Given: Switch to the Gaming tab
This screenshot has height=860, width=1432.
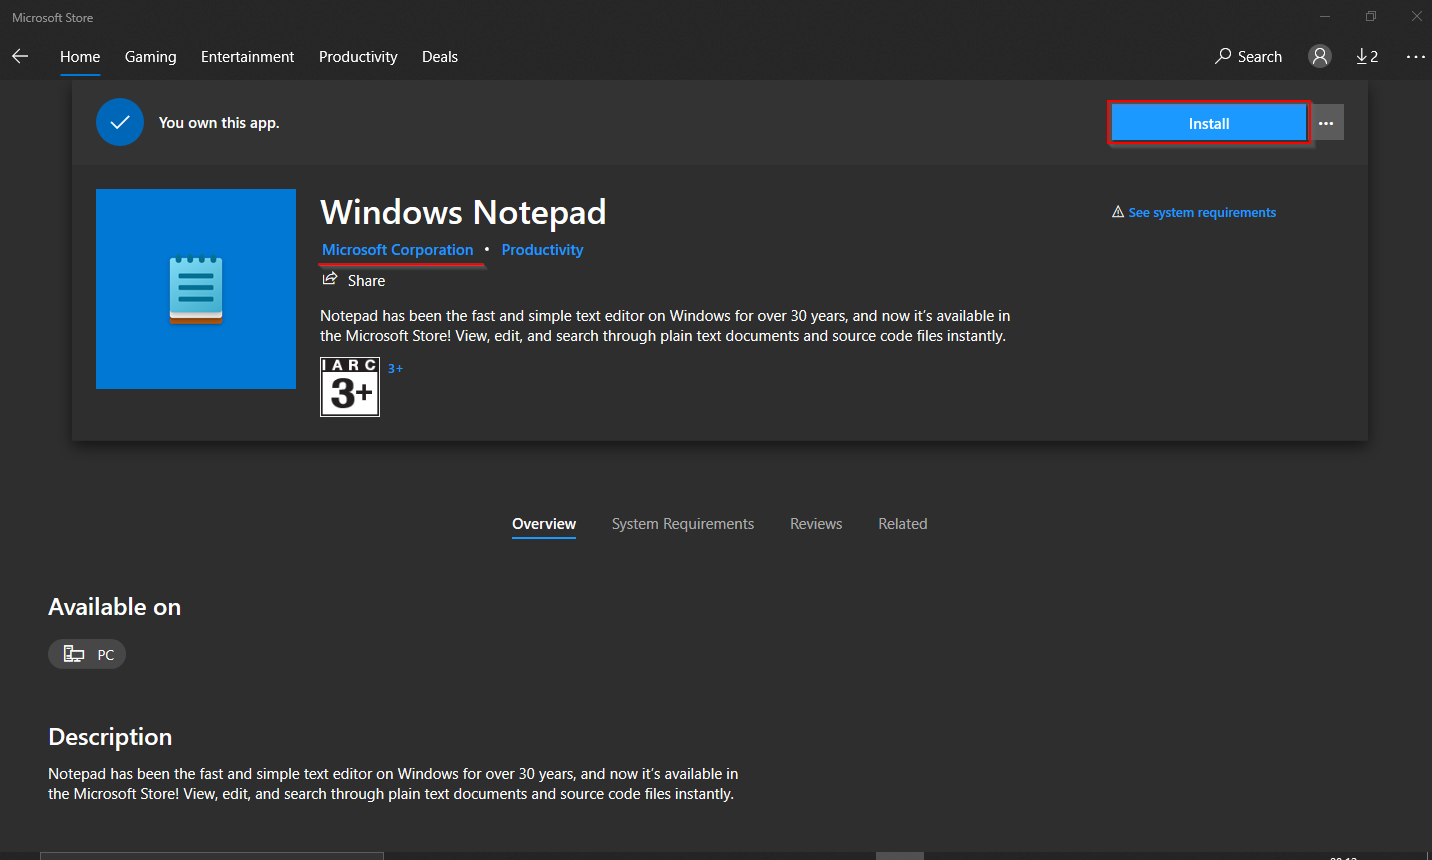Looking at the screenshot, I should coord(151,57).
